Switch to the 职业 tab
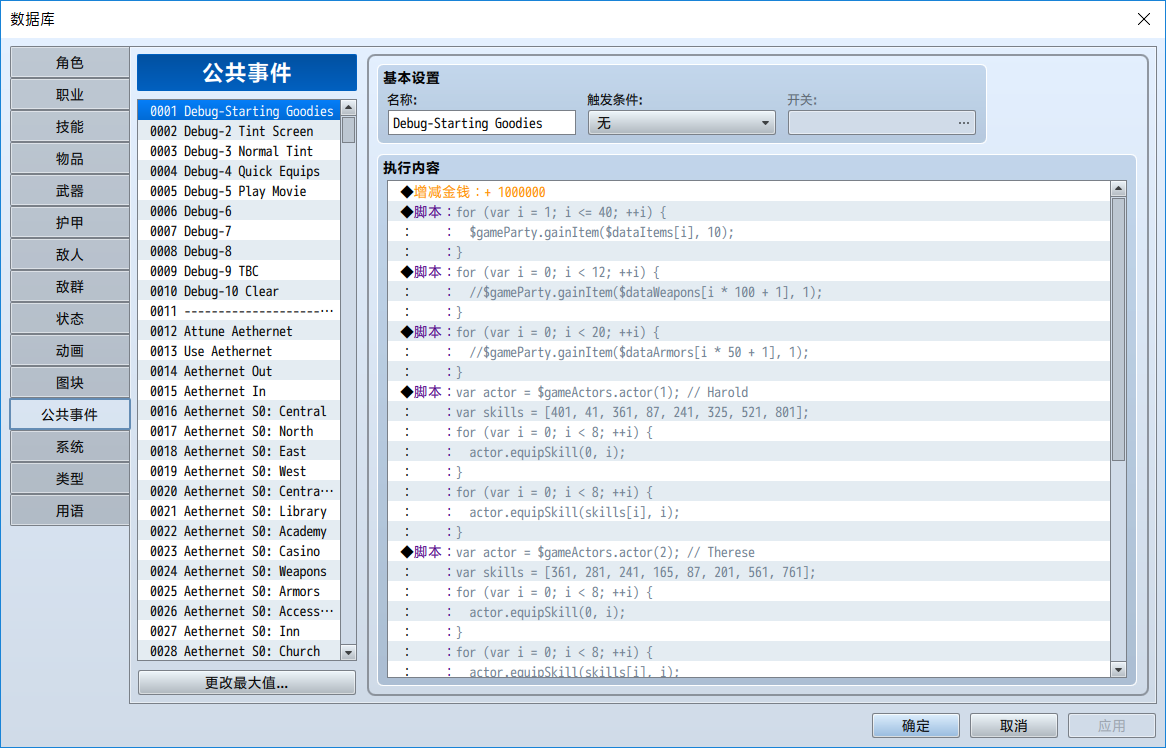The width and height of the screenshot is (1166, 748). (x=70, y=95)
